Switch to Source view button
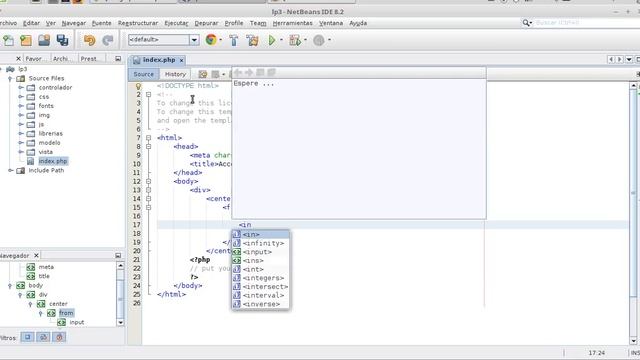This screenshot has height=360, width=640. (x=144, y=74)
